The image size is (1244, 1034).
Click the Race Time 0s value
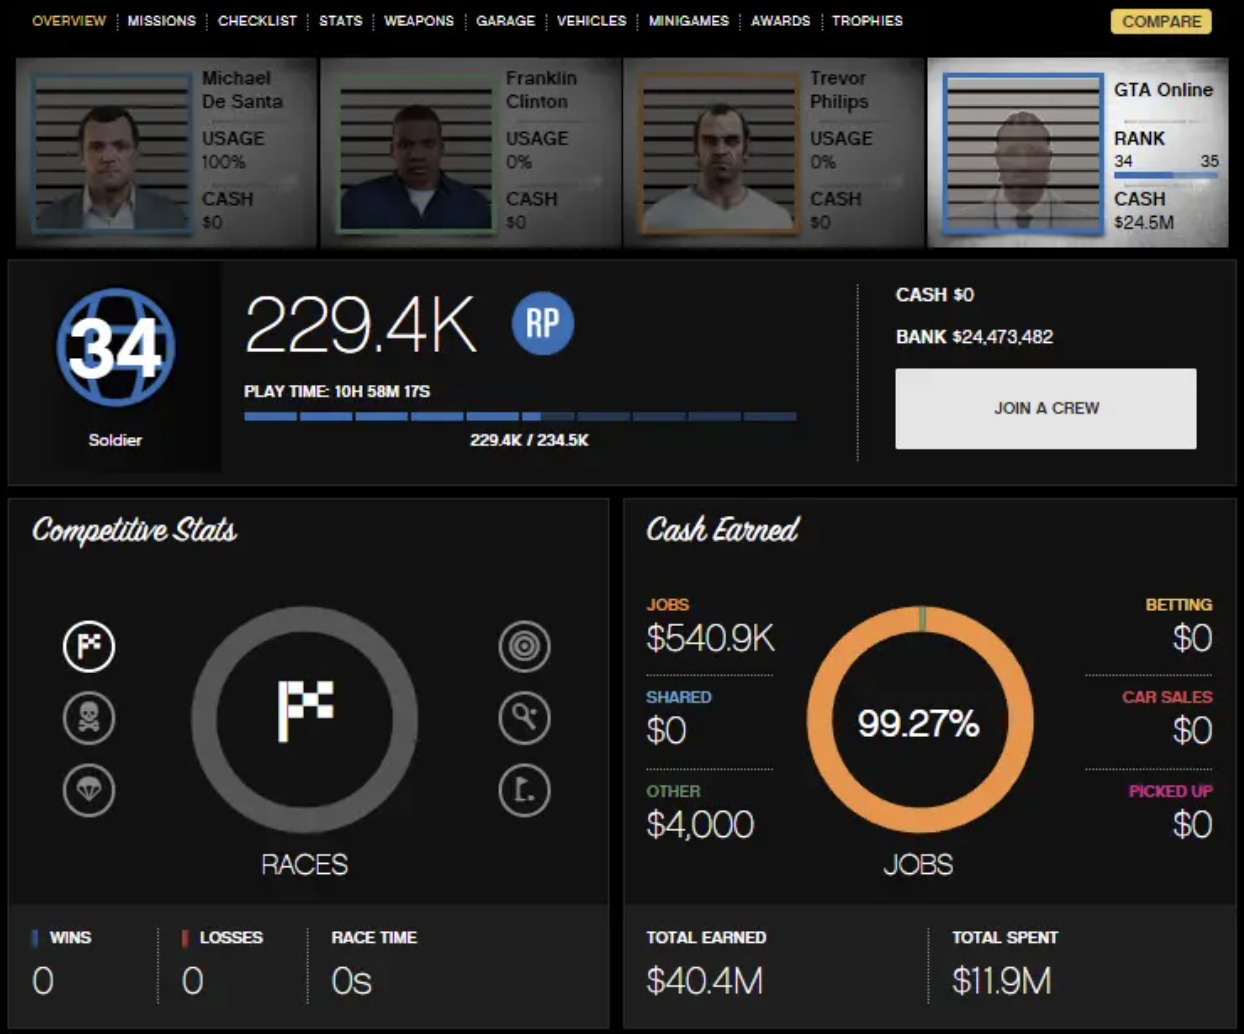pyautogui.click(x=351, y=981)
